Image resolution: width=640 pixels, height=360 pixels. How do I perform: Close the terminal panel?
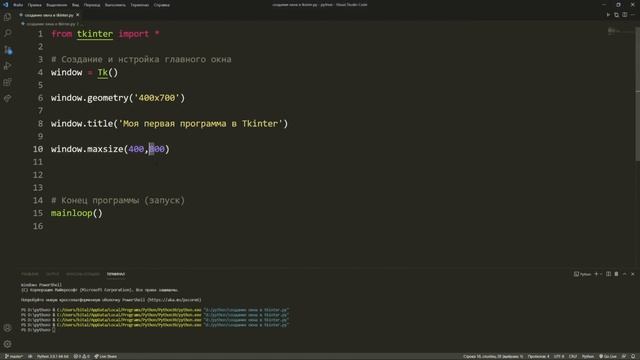tap(633, 274)
